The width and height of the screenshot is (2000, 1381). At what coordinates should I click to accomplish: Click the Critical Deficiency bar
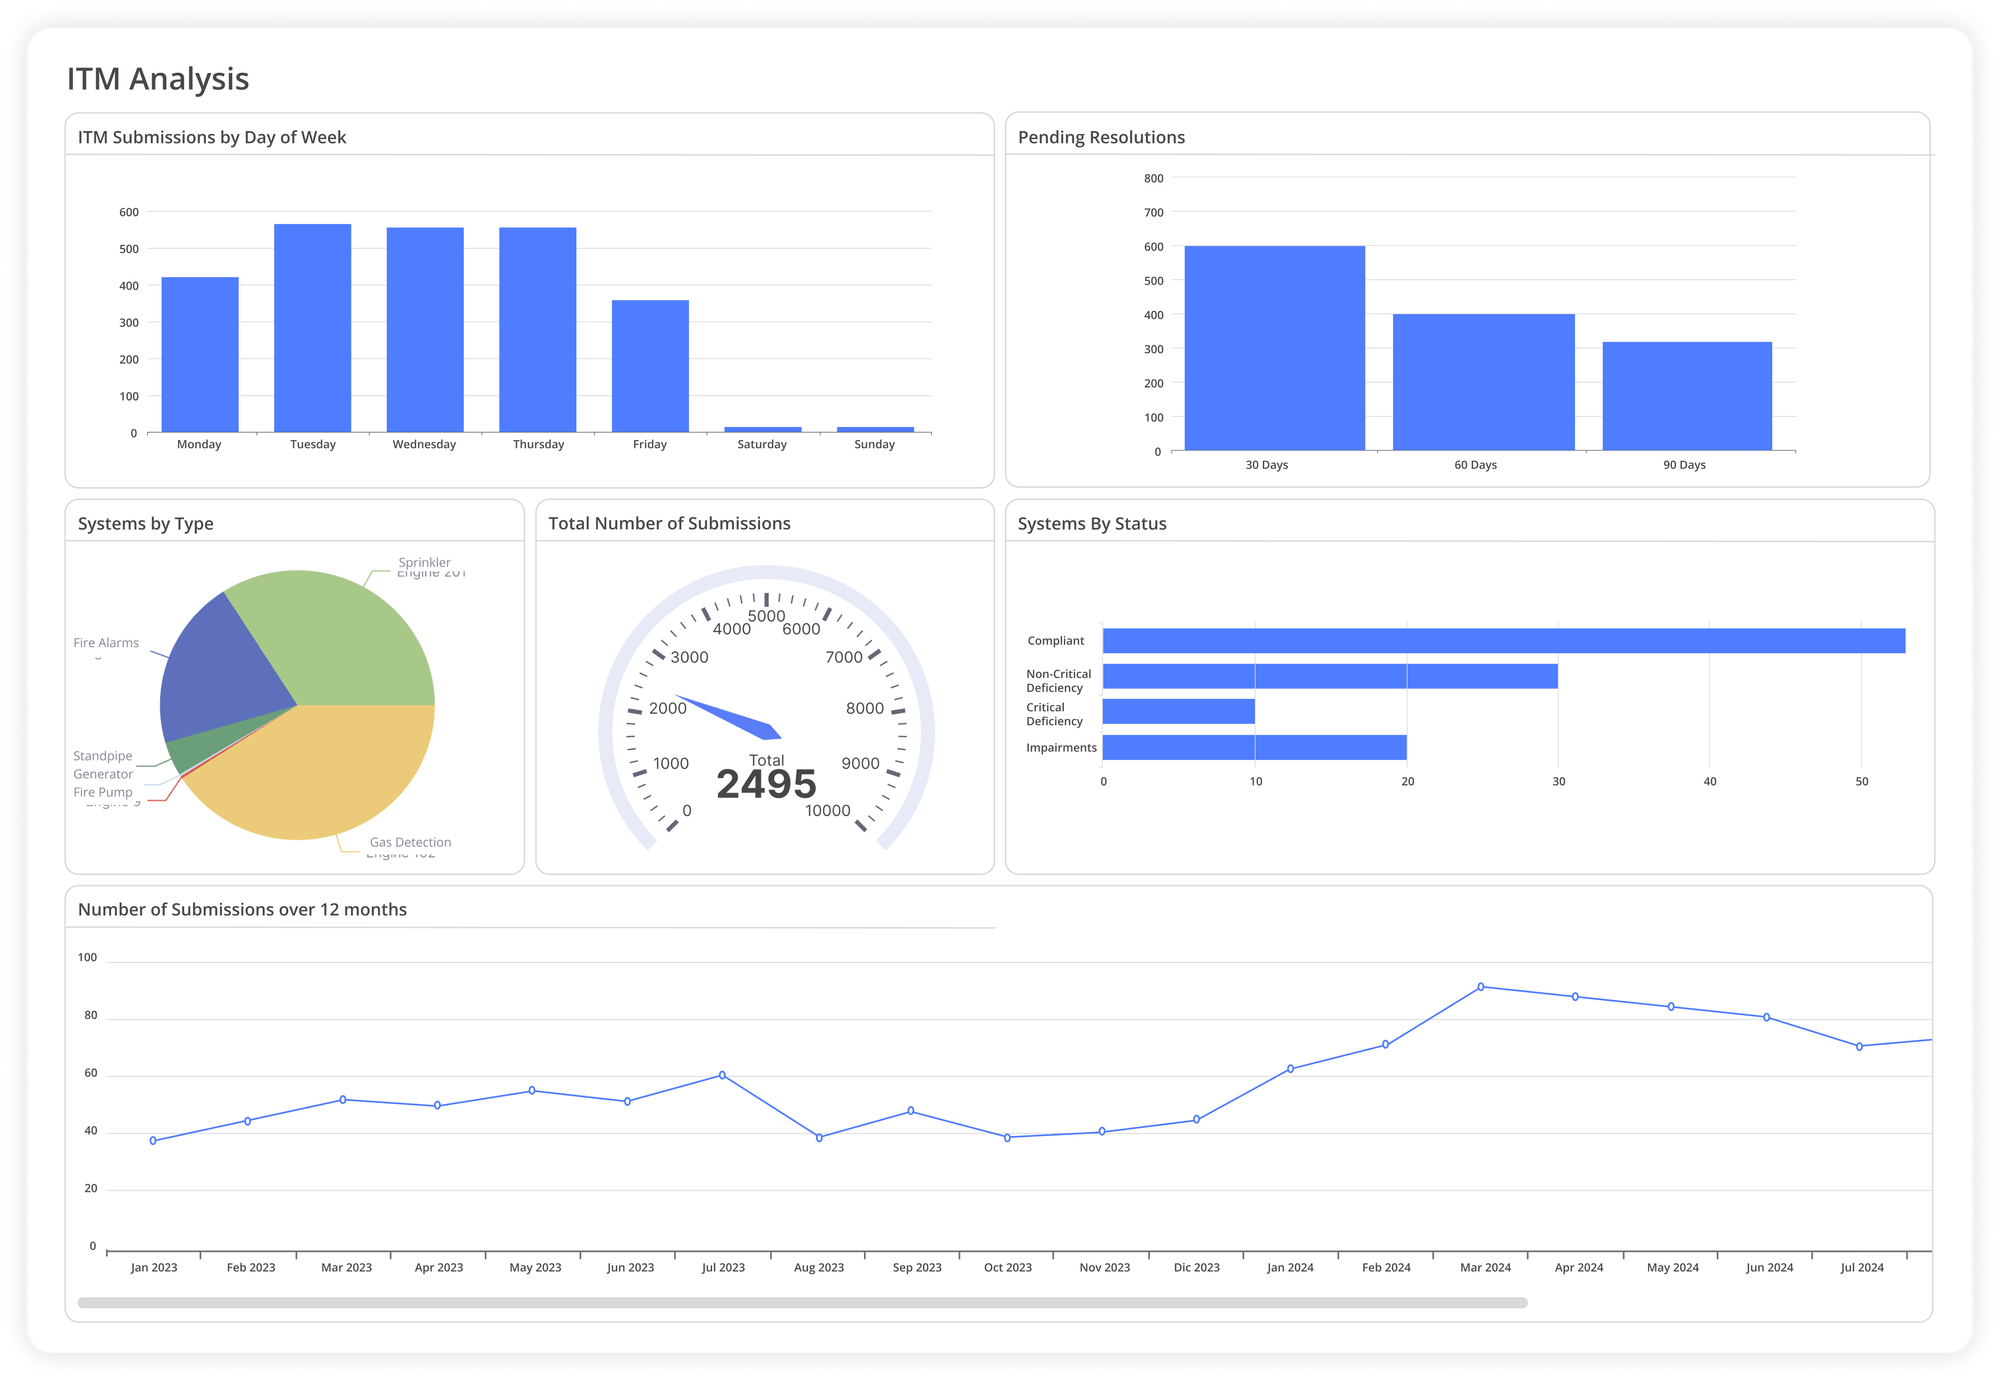pyautogui.click(x=1178, y=712)
